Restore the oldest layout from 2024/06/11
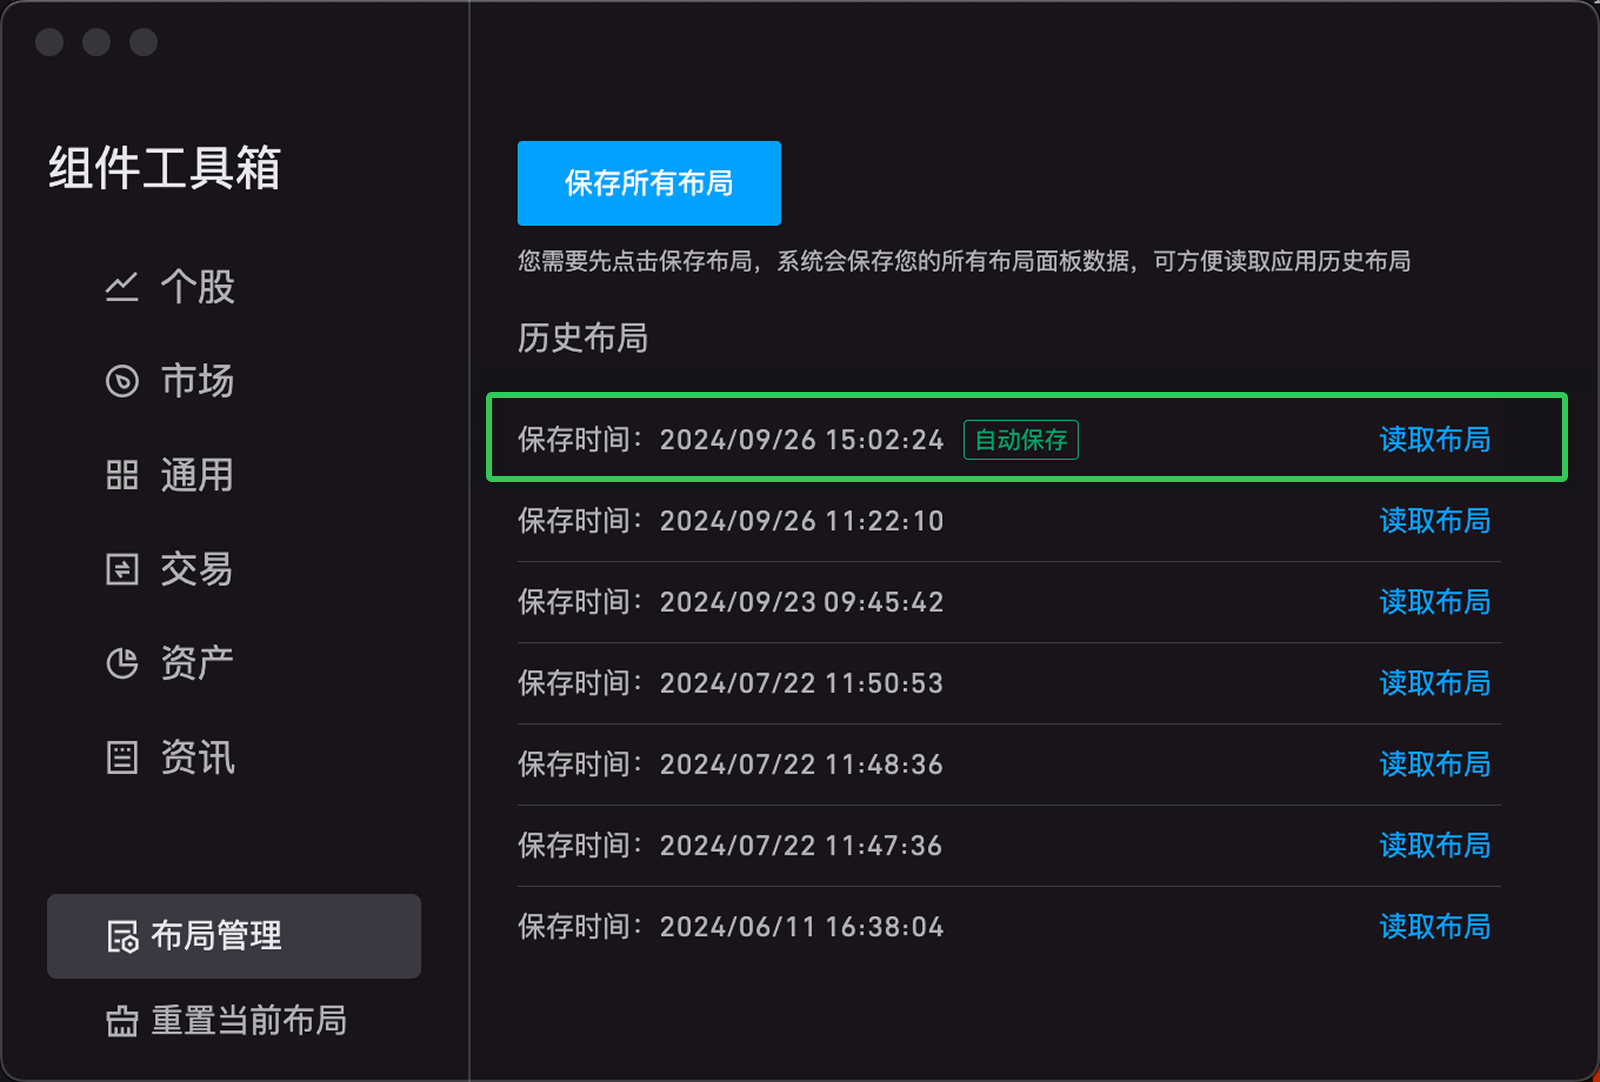Image resolution: width=1600 pixels, height=1082 pixels. [1434, 927]
